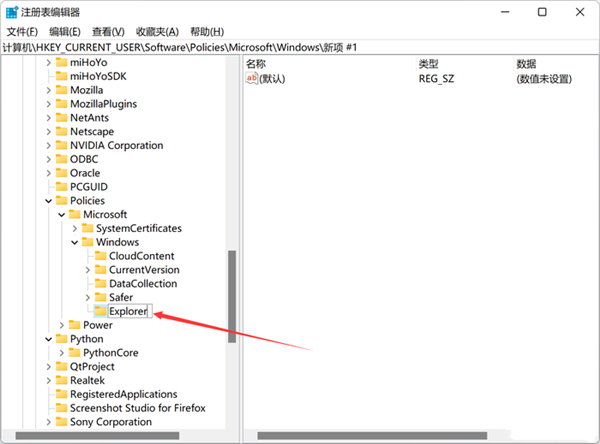
Task: Open the 帮助(H) menu
Action: [207, 32]
